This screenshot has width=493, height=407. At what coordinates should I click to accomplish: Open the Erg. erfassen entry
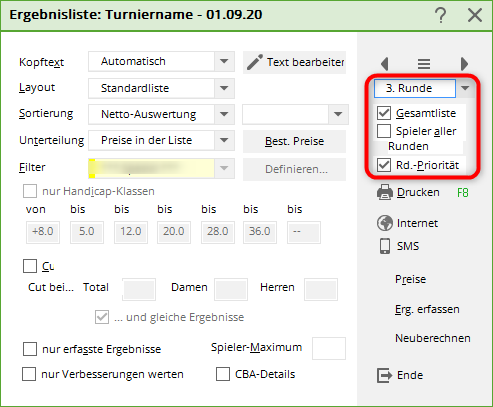[x=427, y=309]
